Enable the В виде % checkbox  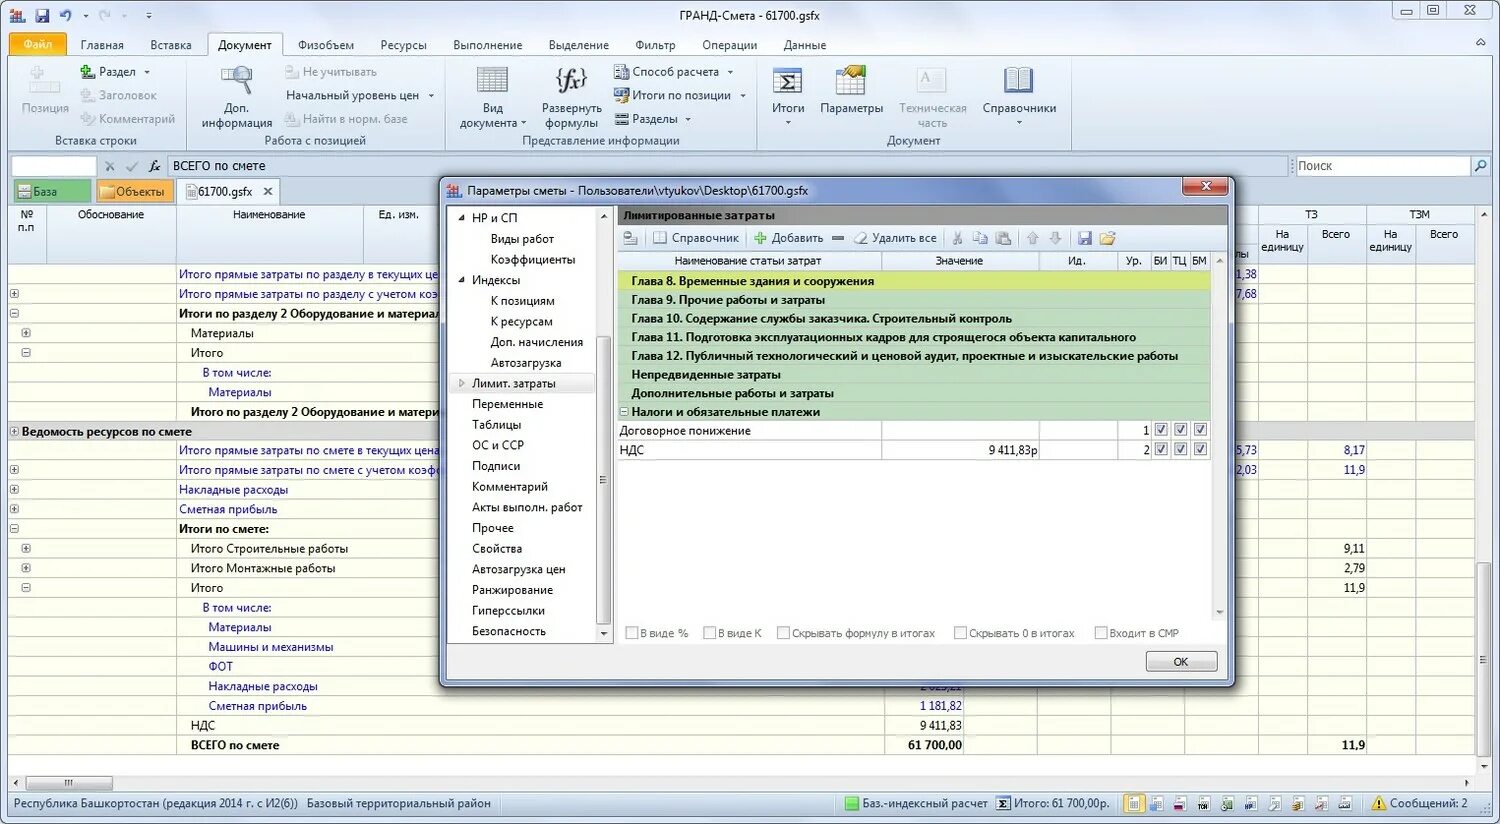point(632,633)
